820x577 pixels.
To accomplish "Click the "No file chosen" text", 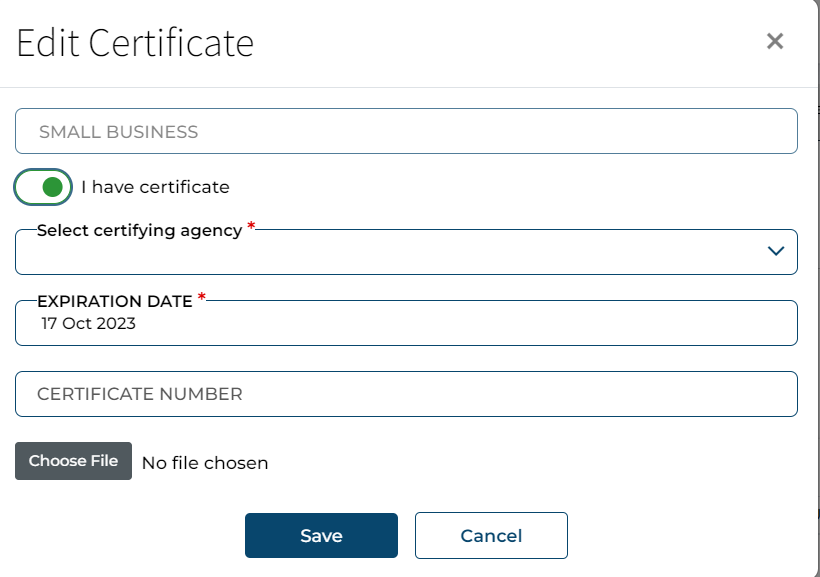I will click(205, 463).
